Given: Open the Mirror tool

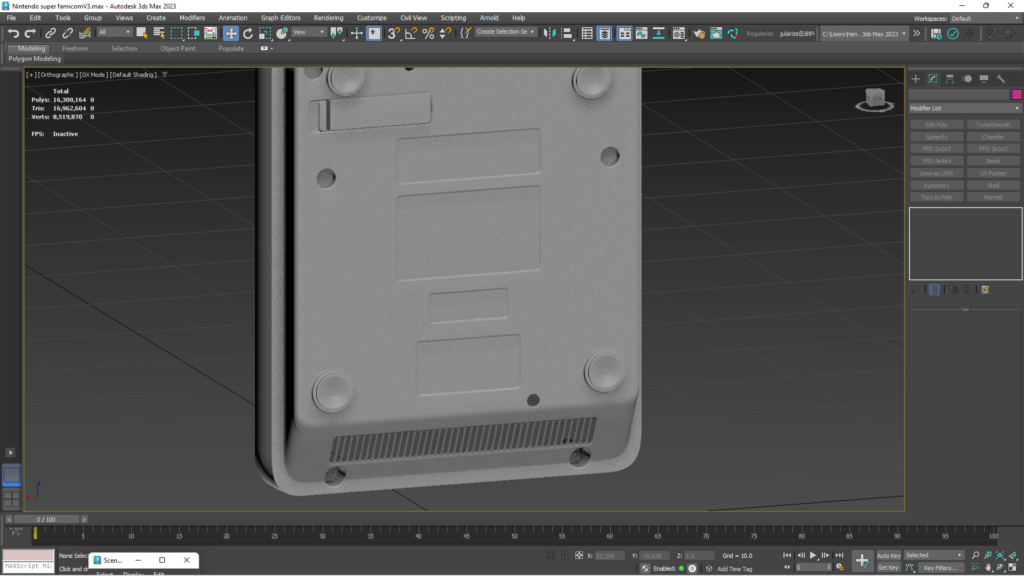Looking at the screenshot, I should tap(551, 33).
